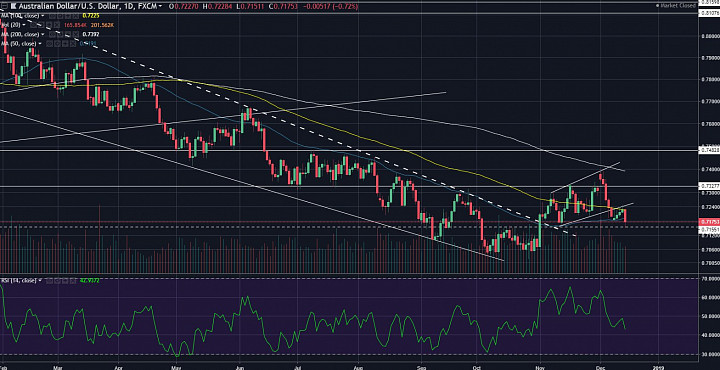Viewport: 720px width, 370px height.
Task: Click the yellow 0.7225 MA value
Action: tap(91, 16)
